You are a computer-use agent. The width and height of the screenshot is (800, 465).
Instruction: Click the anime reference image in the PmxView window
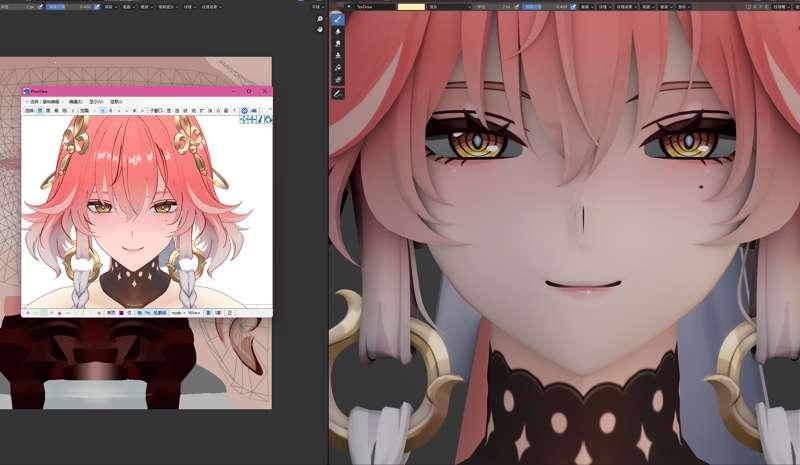tap(146, 212)
